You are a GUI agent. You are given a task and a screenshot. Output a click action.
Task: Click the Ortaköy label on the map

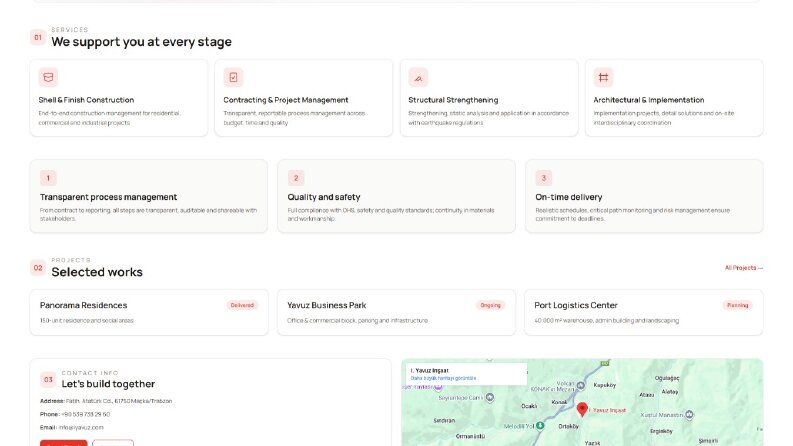[568, 426]
